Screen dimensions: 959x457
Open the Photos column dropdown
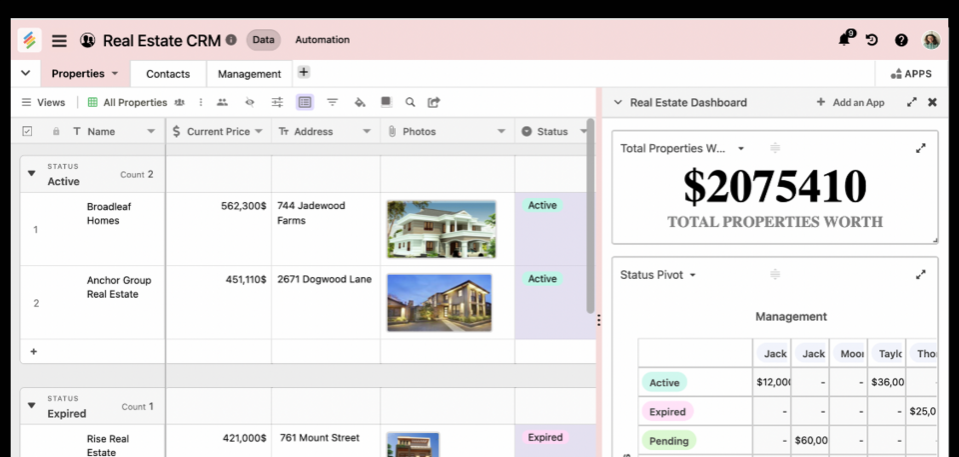[502, 132]
